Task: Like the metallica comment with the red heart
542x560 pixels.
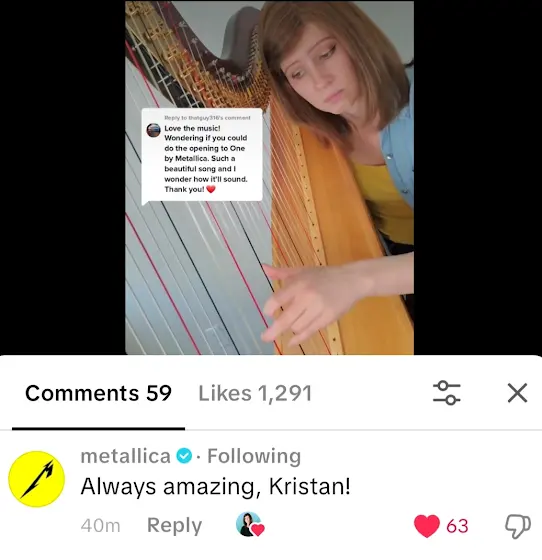Action: [427, 526]
